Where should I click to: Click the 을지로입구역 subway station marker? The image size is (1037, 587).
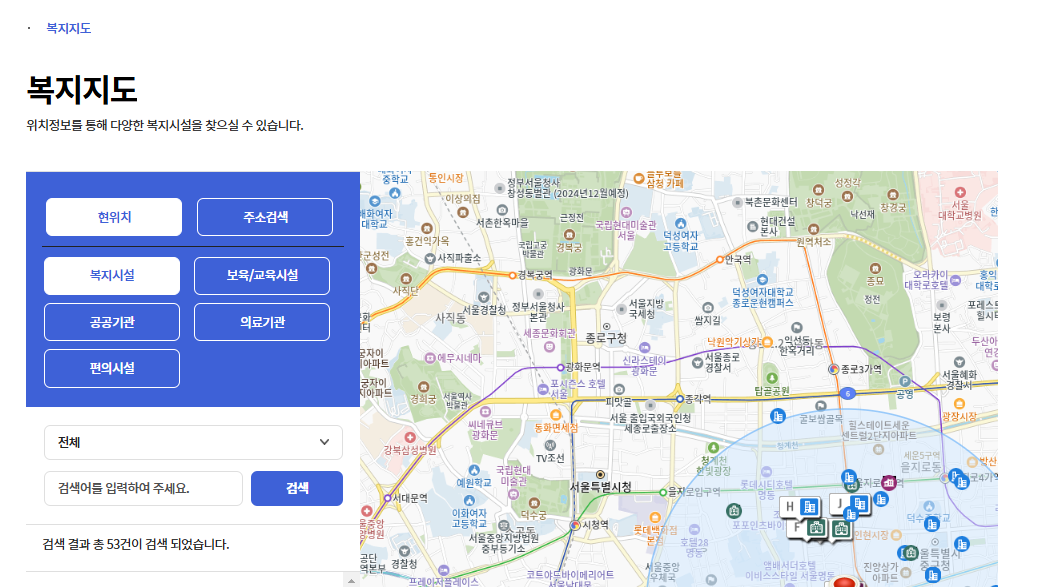(x=663, y=492)
